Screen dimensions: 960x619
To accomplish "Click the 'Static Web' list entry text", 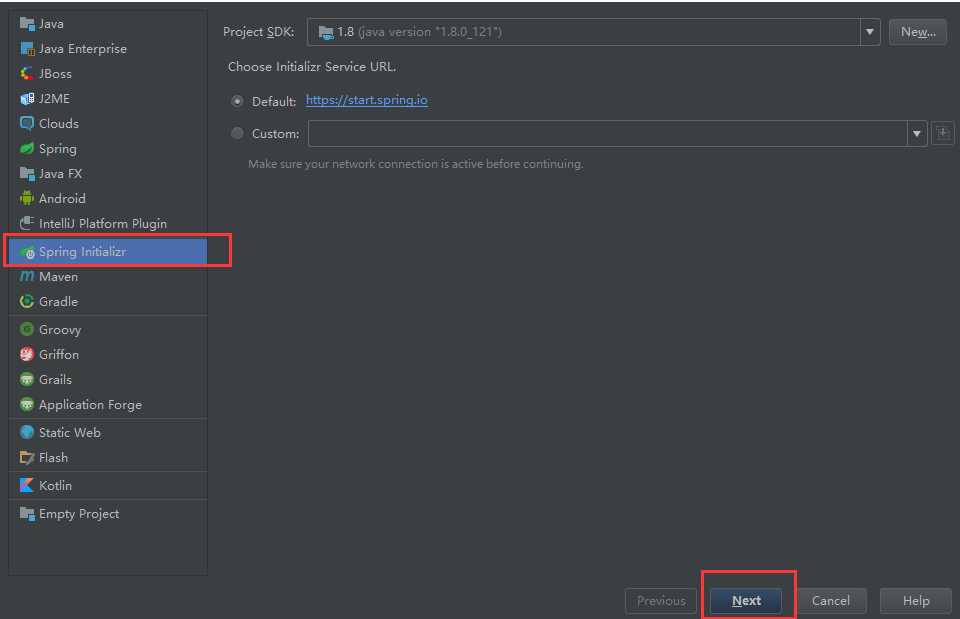I will click(70, 432).
